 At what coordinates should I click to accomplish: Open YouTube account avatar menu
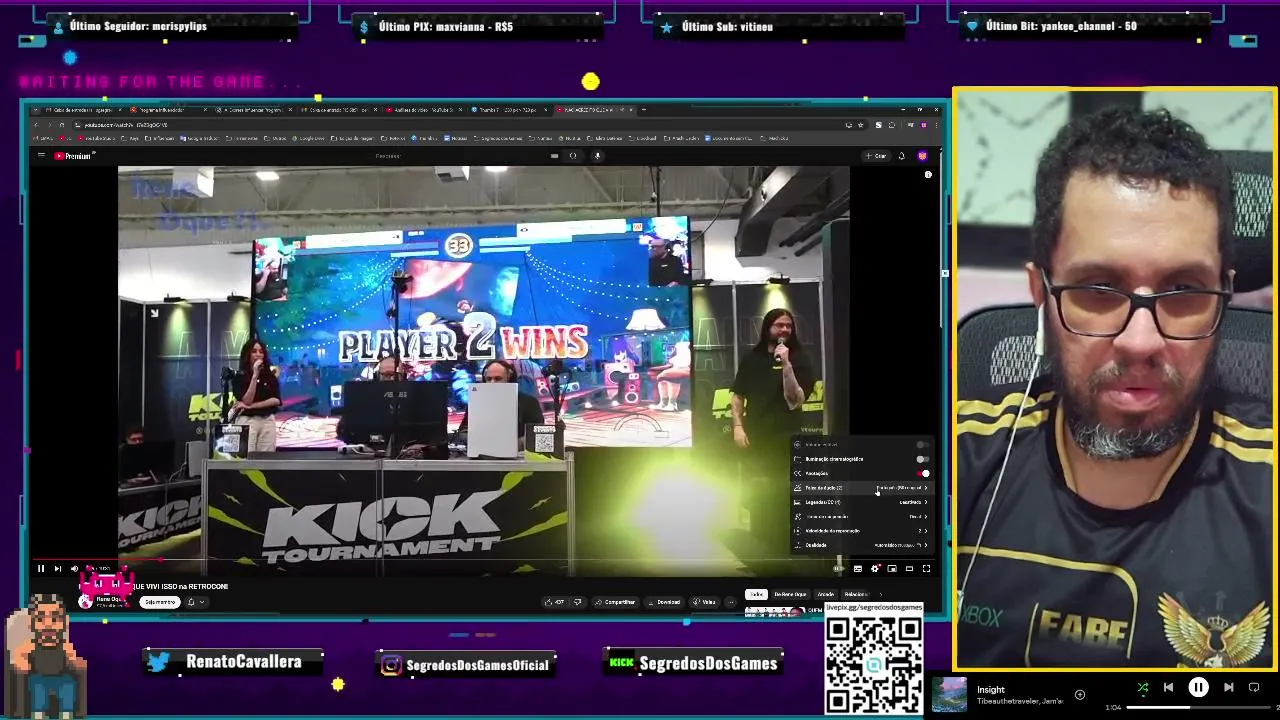[x=922, y=156]
